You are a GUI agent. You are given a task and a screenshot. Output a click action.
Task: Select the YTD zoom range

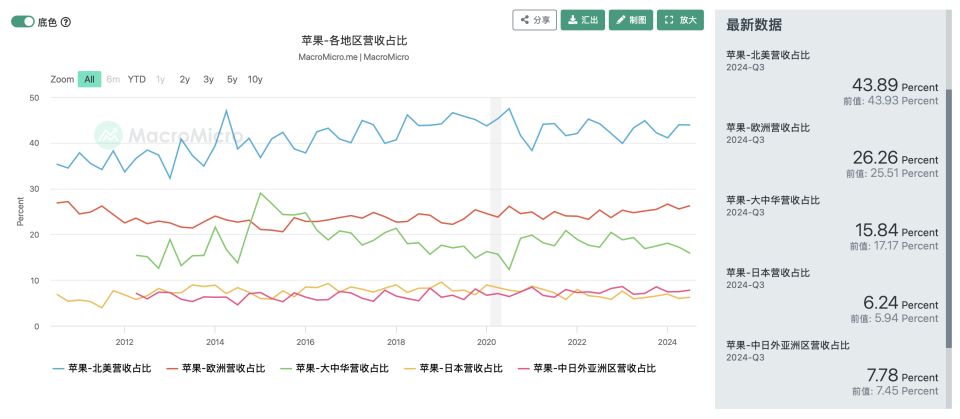(137, 79)
